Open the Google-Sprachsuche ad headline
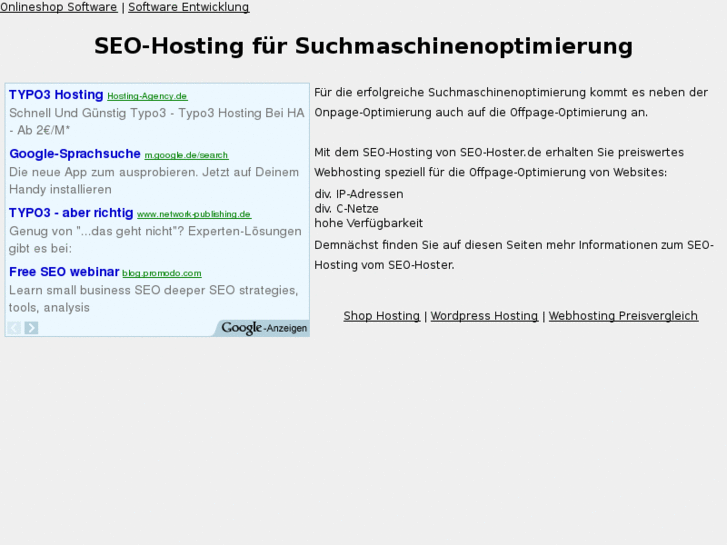Screen dimensions: 727x545 point(75,154)
